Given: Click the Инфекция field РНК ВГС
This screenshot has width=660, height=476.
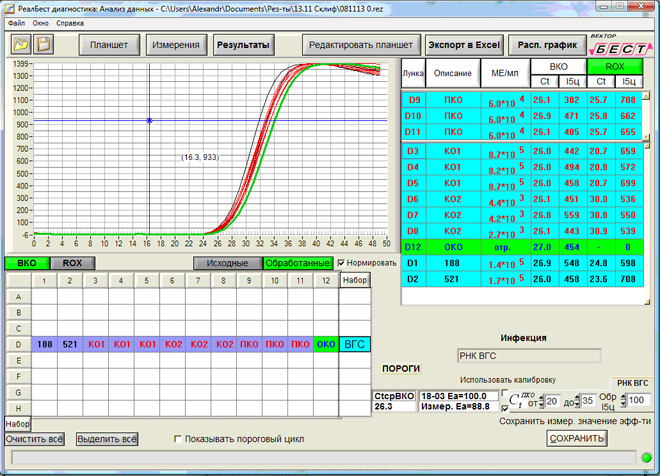Looking at the screenshot, I should click(529, 356).
